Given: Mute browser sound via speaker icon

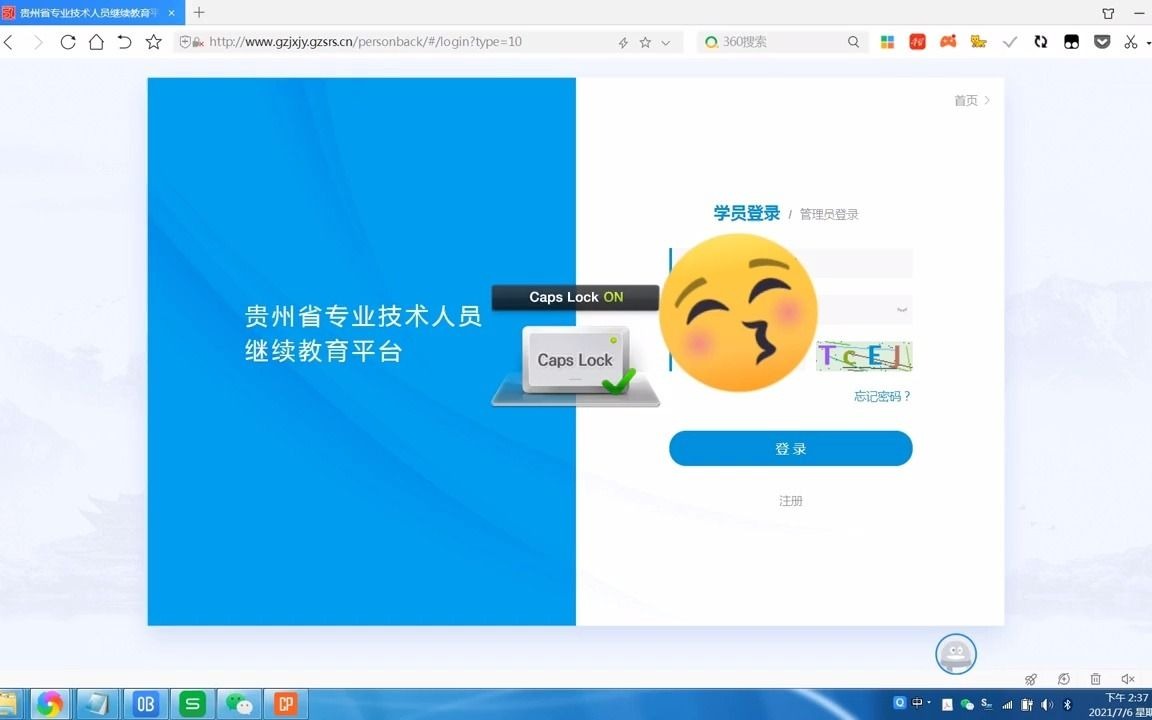Looking at the screenshot, I should click(1126, 679).
